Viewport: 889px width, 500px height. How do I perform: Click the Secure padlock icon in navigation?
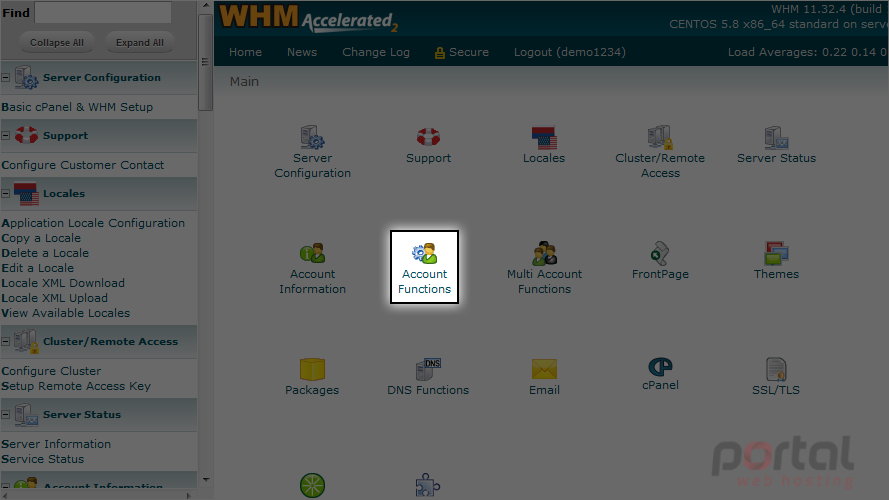(439, 53)
